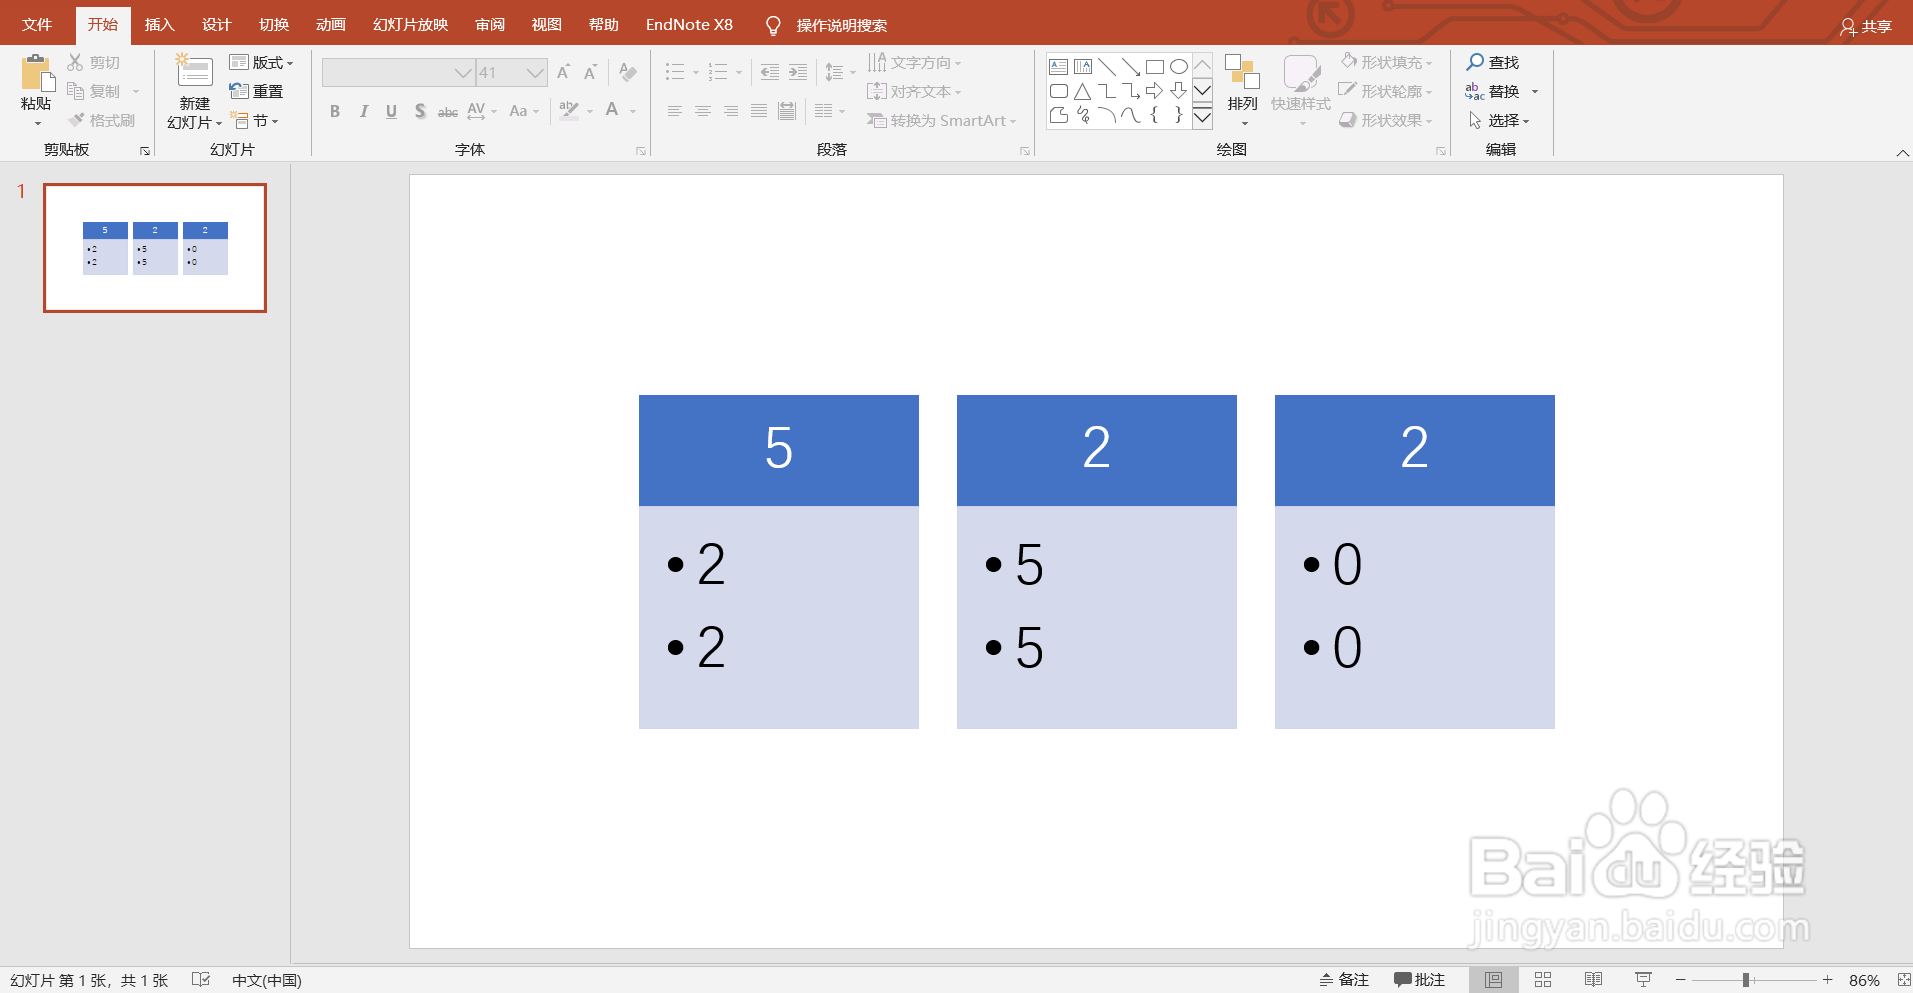Switch to the Insert (插入) tab
This screenshot has width=1913, height=993.
pos(159,25)
